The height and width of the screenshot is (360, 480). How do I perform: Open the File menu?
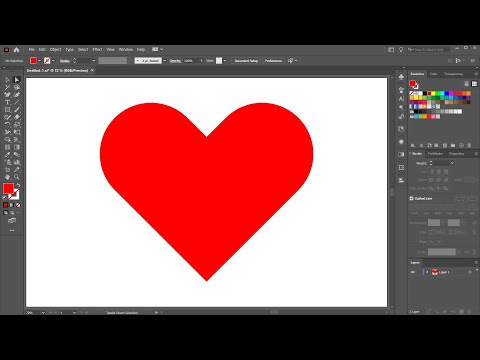click(32, 49)
